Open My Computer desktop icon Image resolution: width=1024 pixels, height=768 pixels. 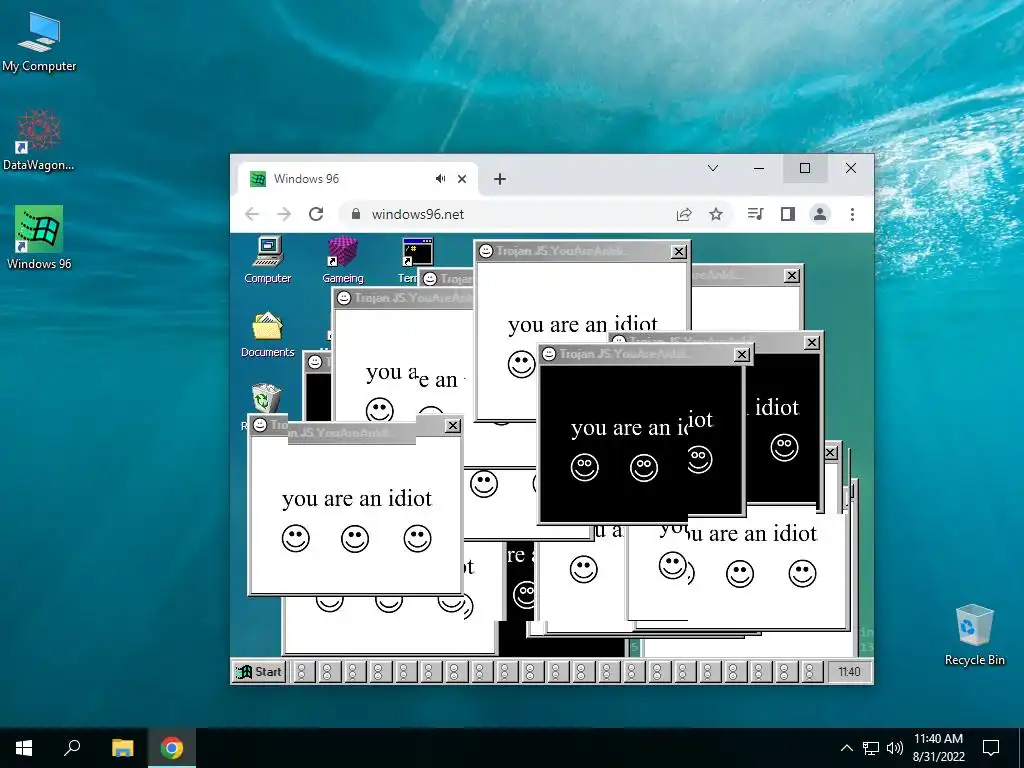[x=39, y=42]
